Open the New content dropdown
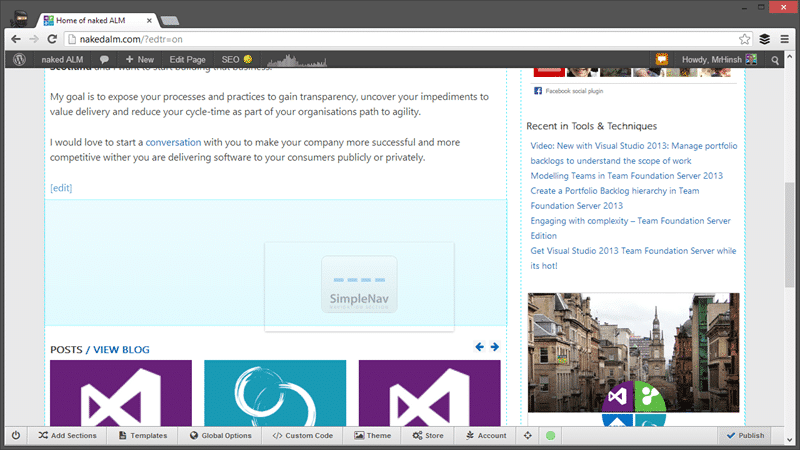The width and height of the screenshot is (800, 450). tap(139, 60)
